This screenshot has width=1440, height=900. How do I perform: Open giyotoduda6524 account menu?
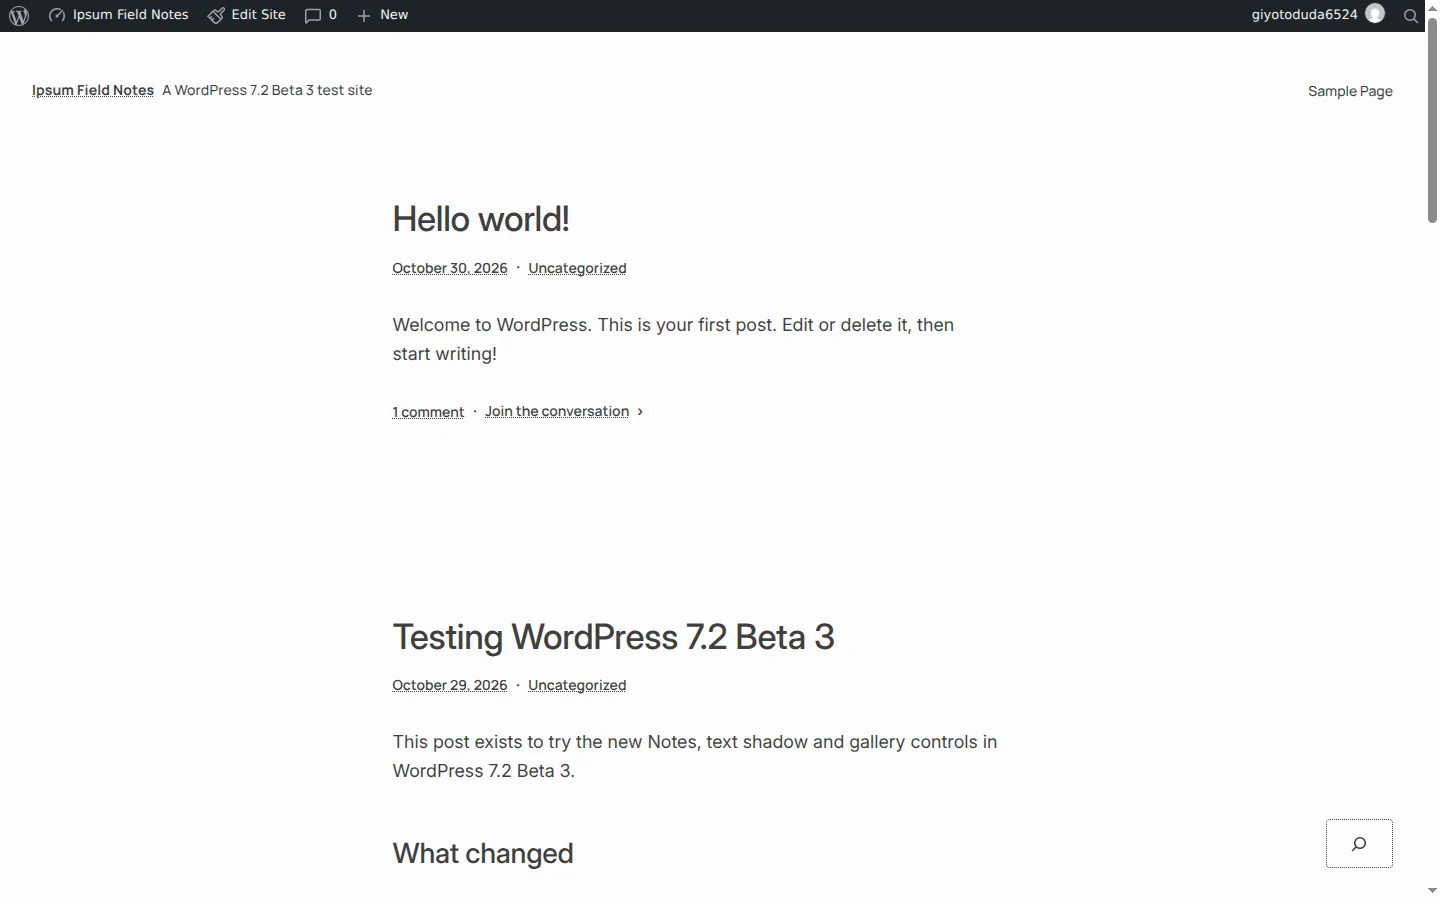1318,15
